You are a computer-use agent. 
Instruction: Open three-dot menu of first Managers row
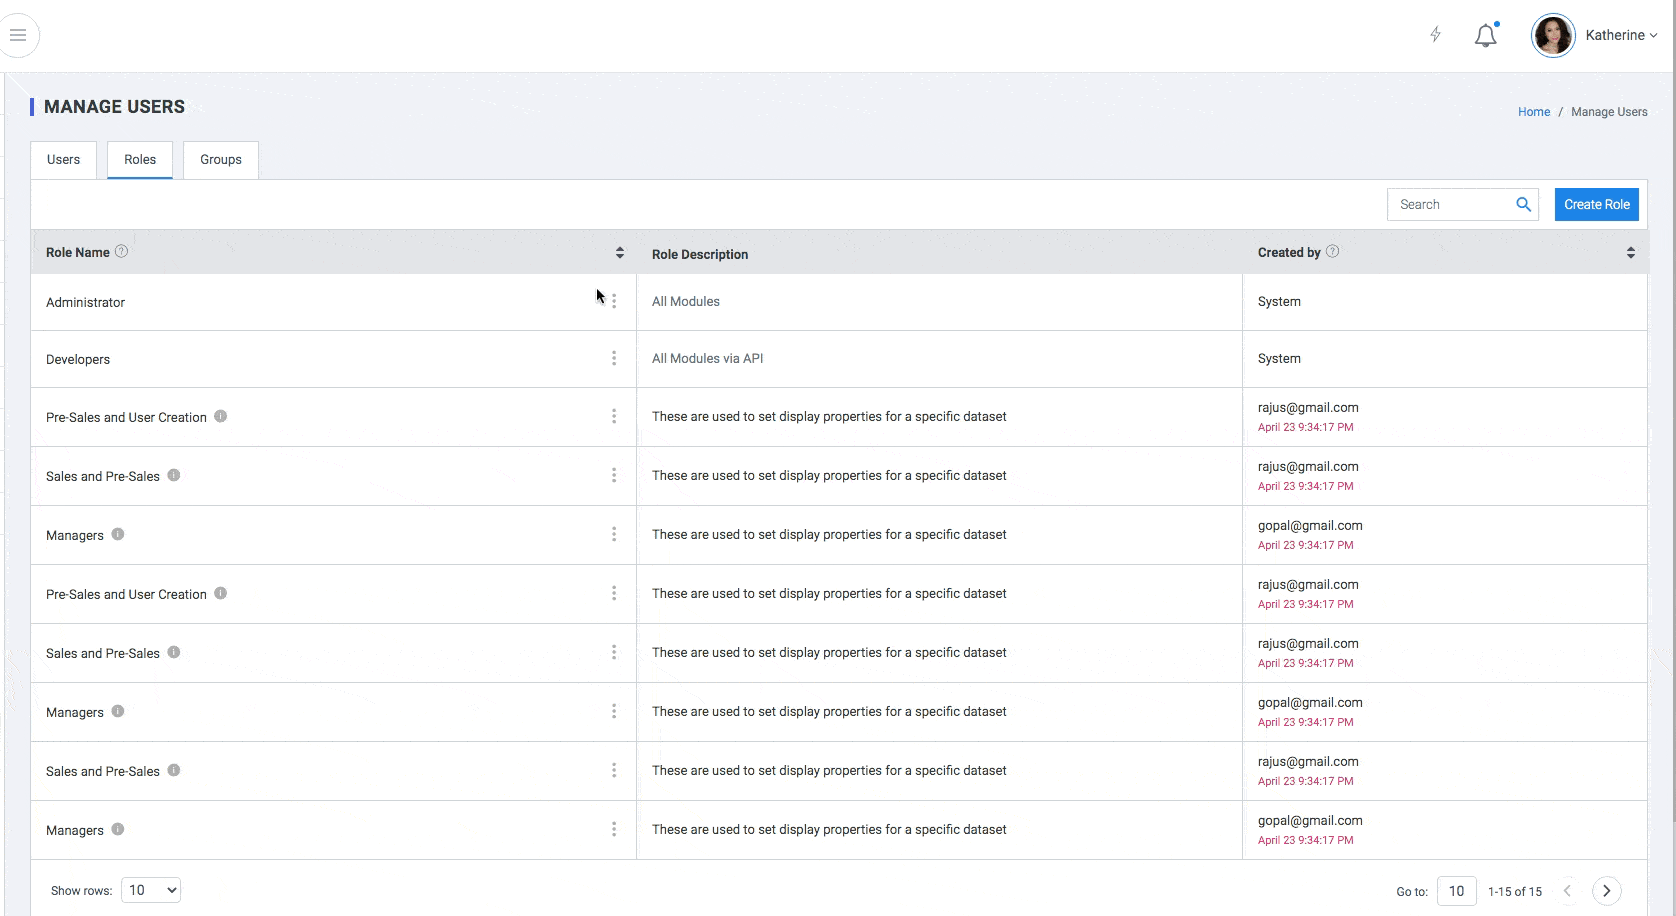(614, 534)
